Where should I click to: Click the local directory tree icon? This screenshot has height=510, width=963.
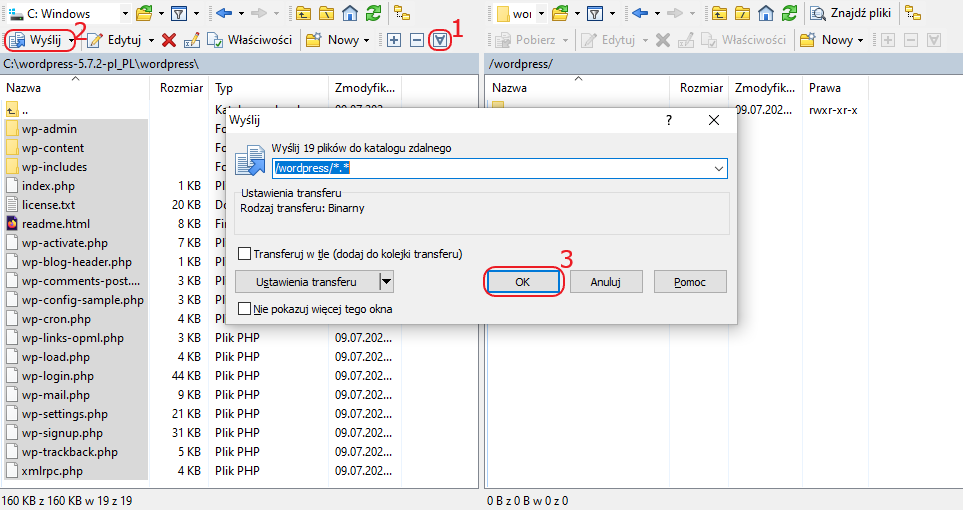(x=402, y=13)
